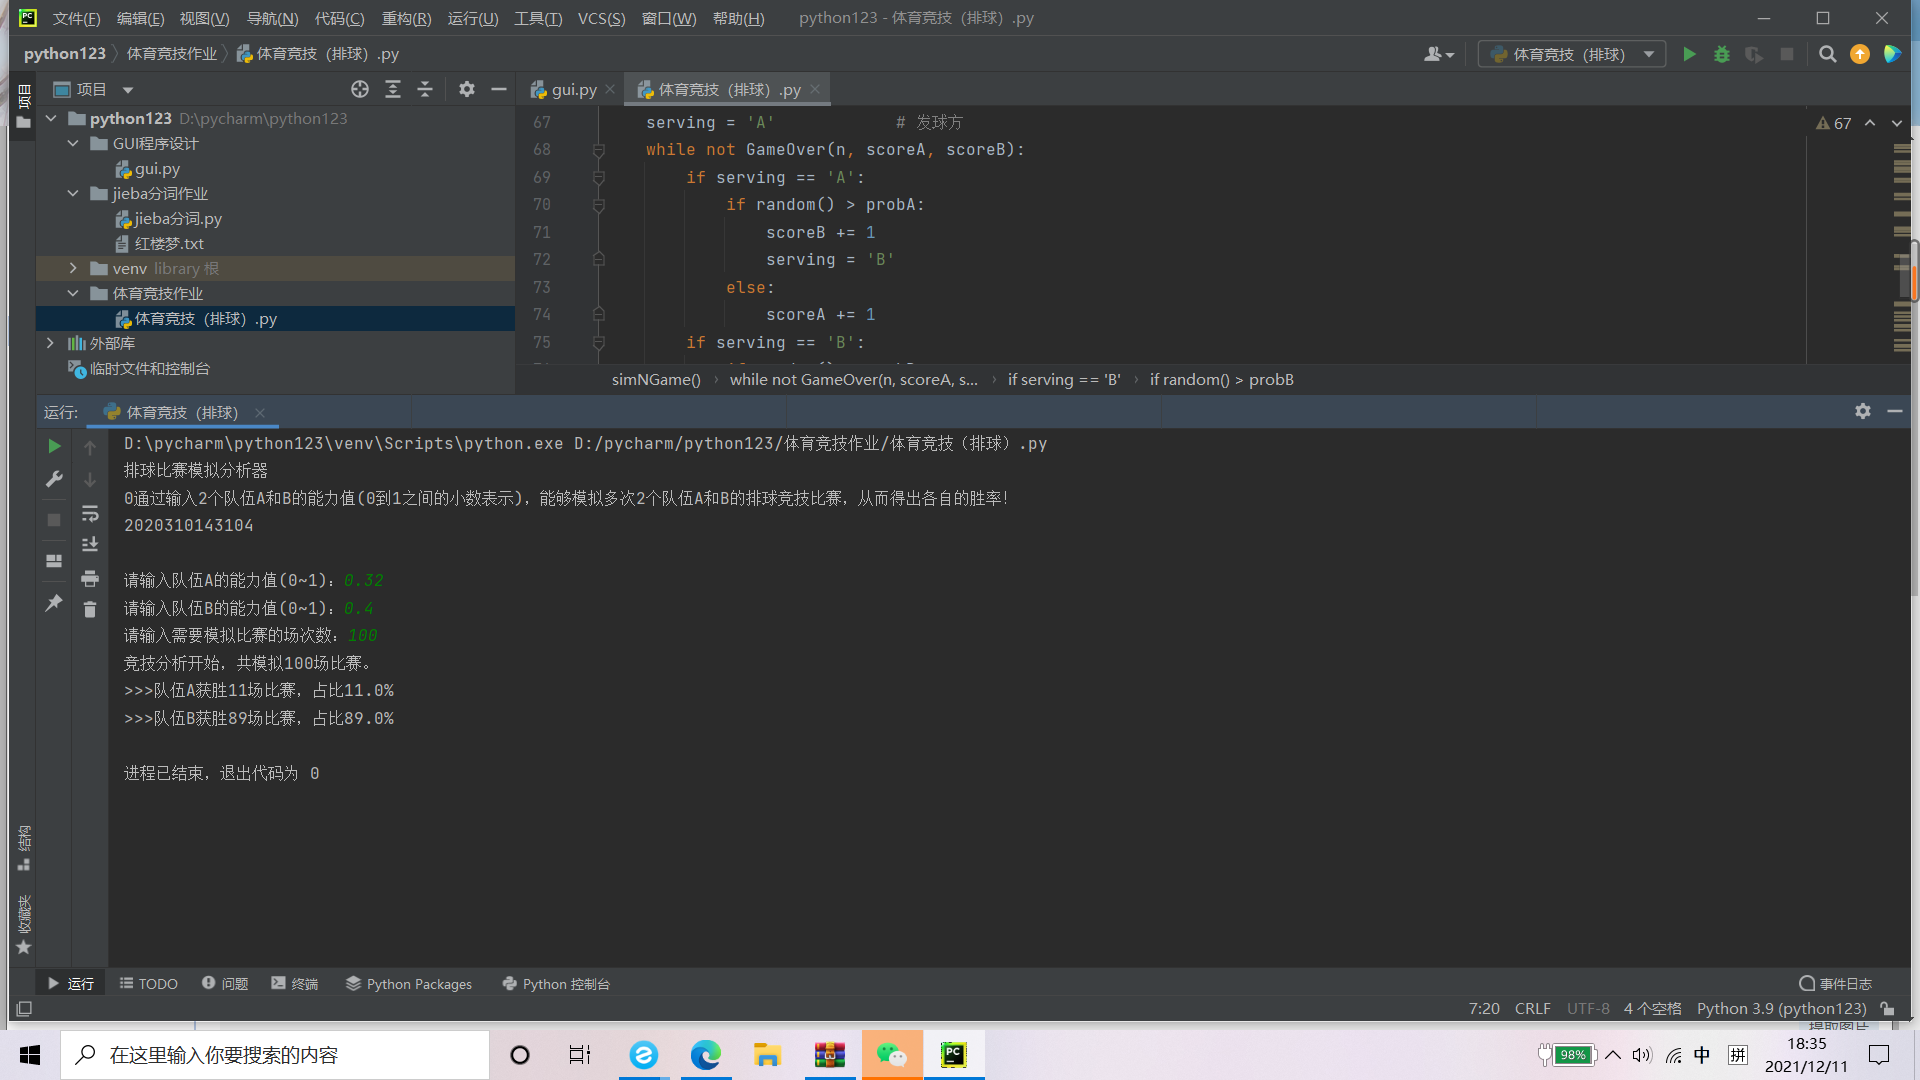Click locate-file target icon in Project panel
The width and height of the screenshot is (1920, 1080).
(360, 89)
